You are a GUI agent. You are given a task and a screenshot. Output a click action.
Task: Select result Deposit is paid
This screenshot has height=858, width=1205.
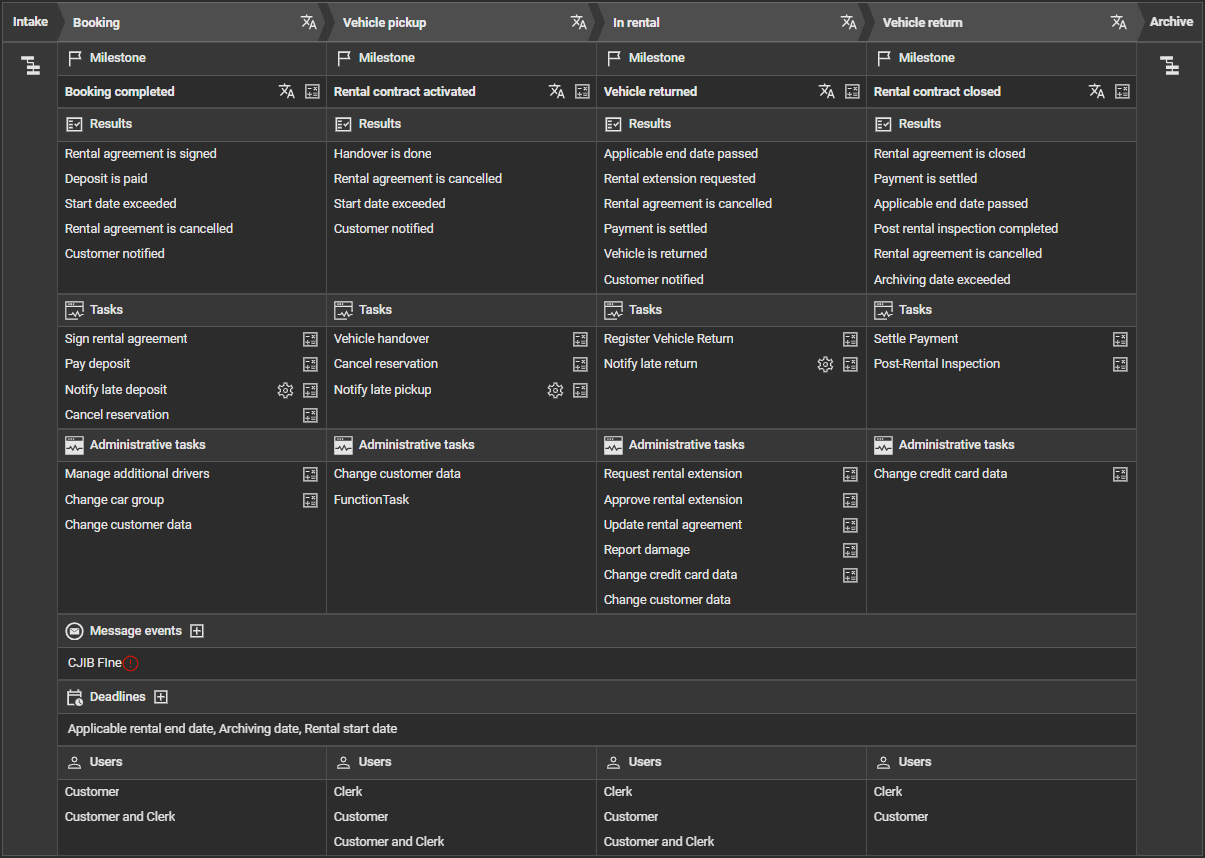[106, 179]
